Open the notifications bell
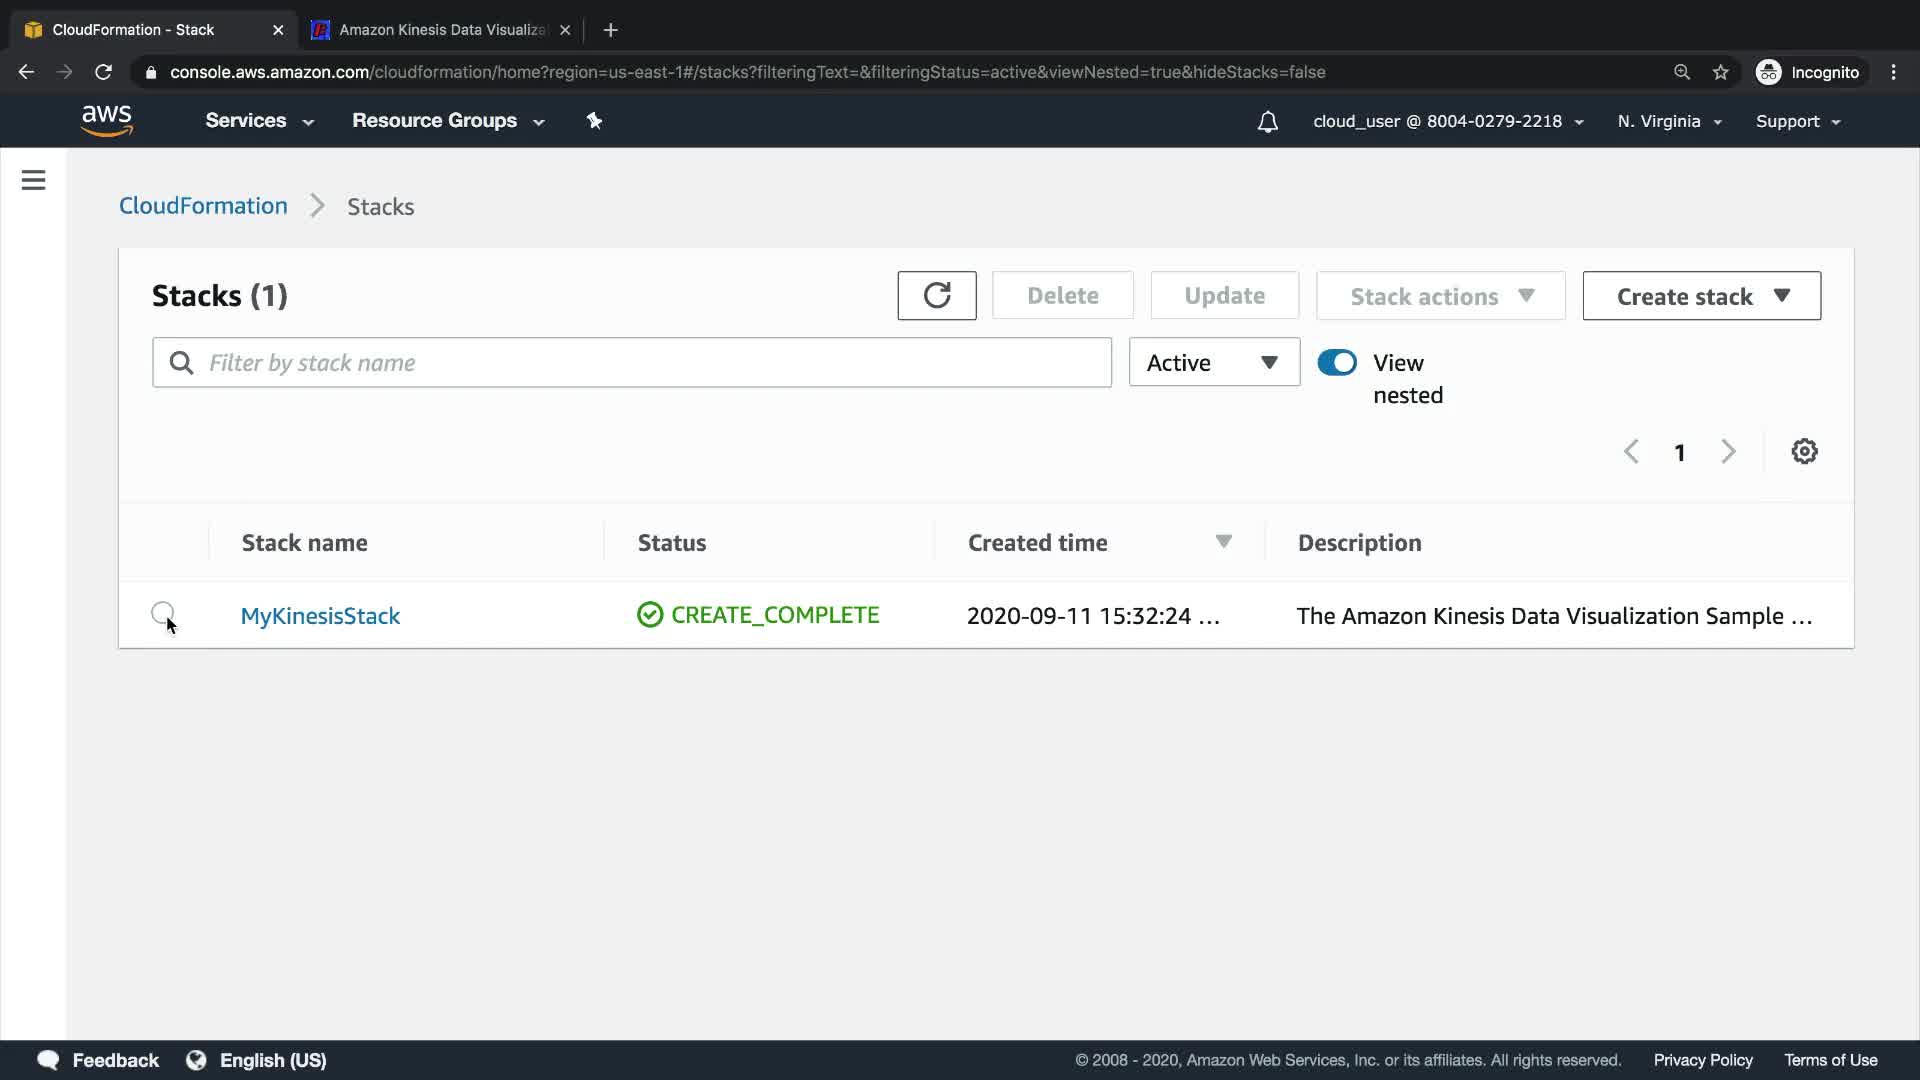The image size is (1920, 1080). [x=1267, y=122]
